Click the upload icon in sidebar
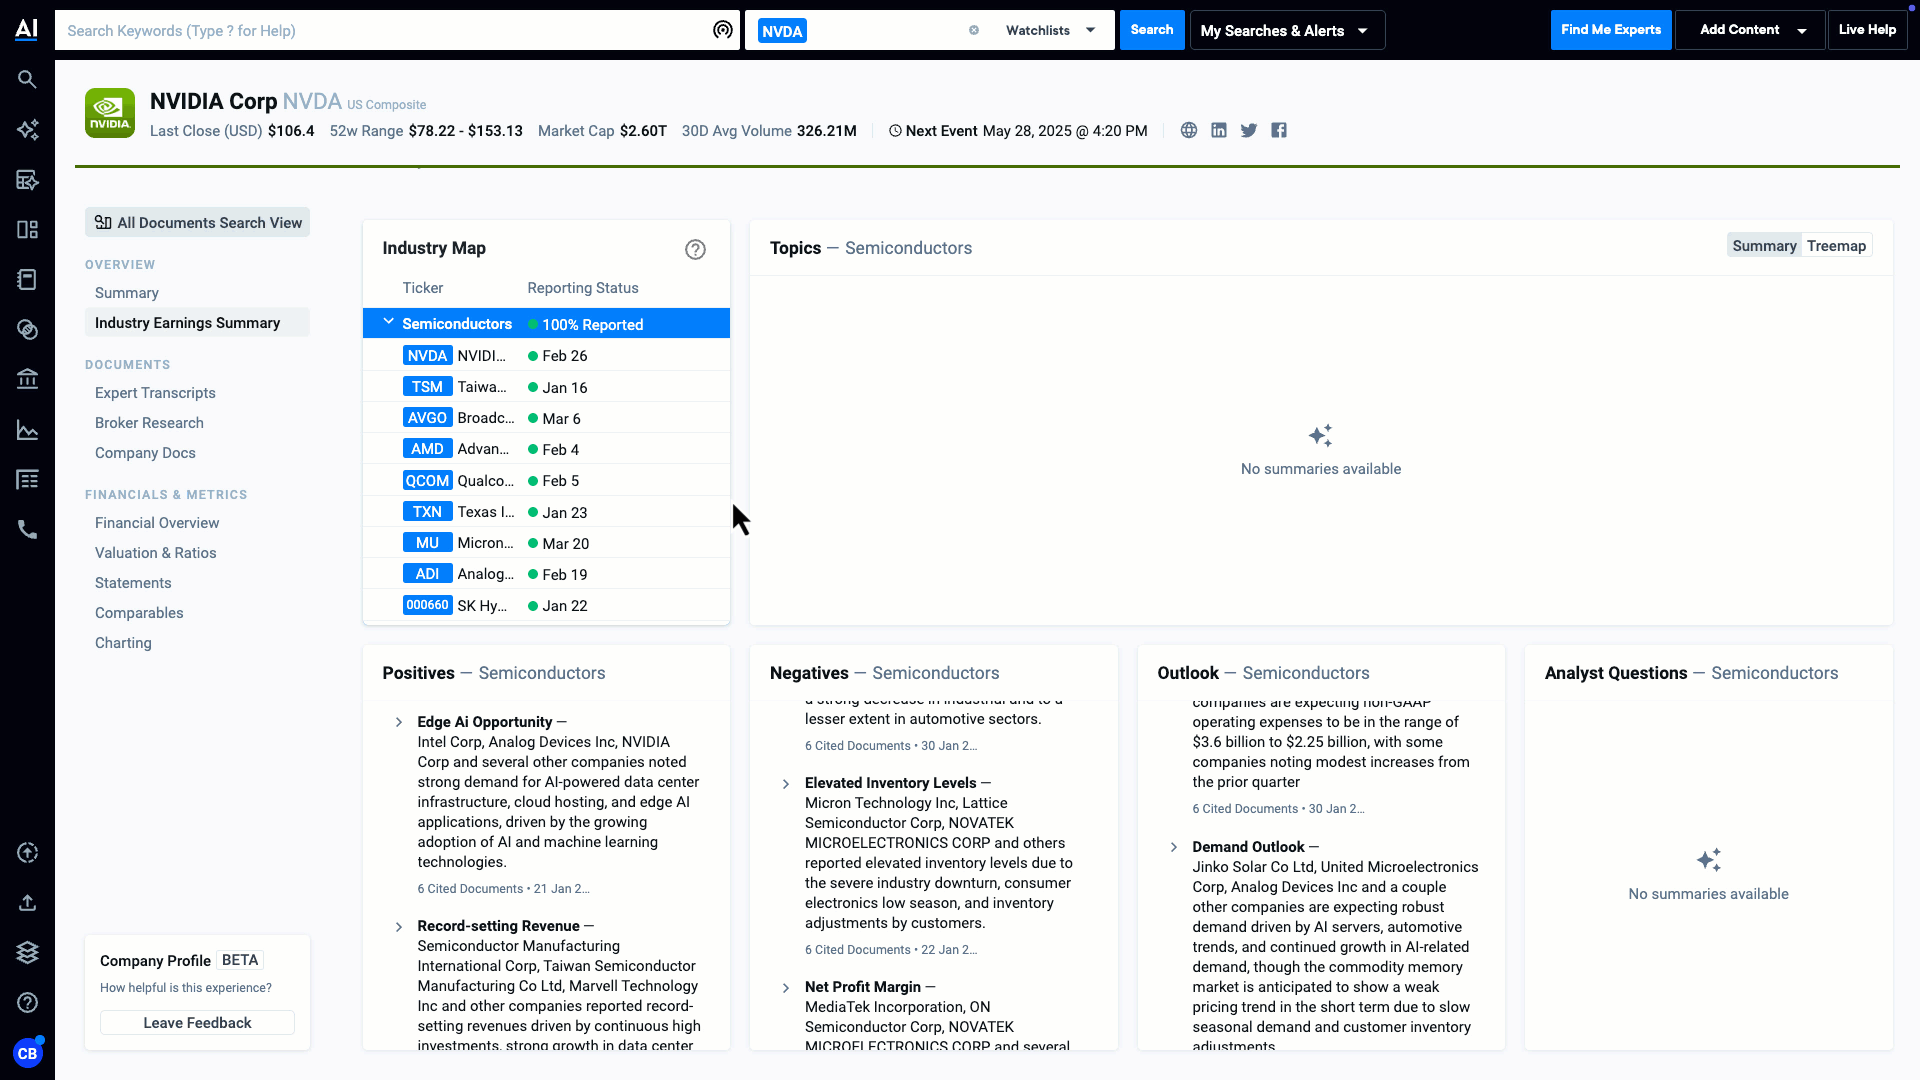The image size is (1920, 1080). click(x=27, y=902)
